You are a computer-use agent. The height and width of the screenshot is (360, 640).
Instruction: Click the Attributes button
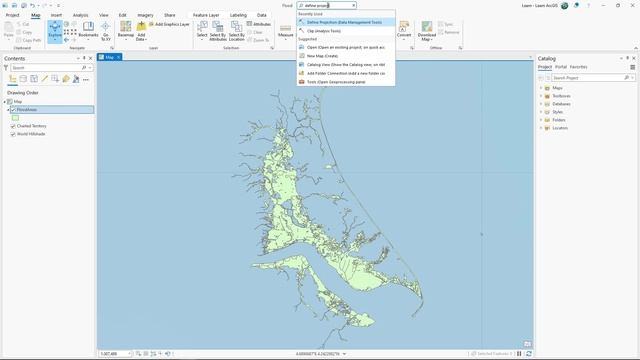259,24
